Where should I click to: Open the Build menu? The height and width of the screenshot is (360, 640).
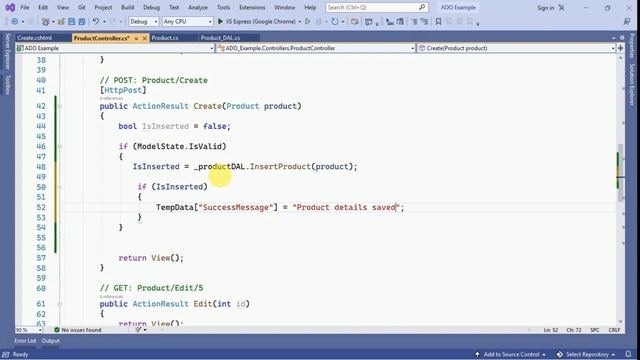tap(127, 7)
